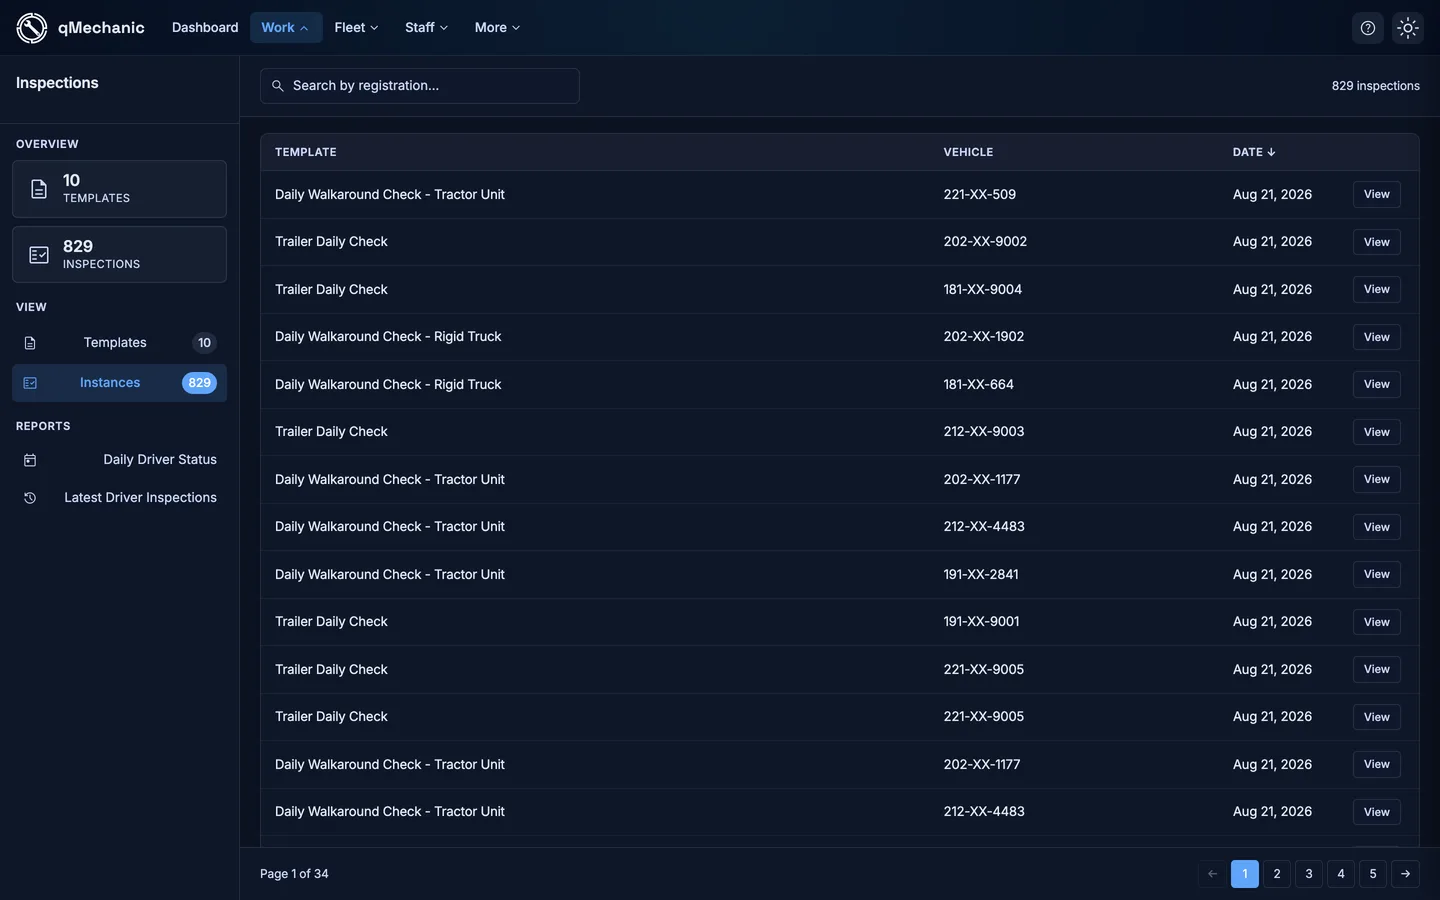
Task: Open Latest Driver Inspections report
Action: 119,498
